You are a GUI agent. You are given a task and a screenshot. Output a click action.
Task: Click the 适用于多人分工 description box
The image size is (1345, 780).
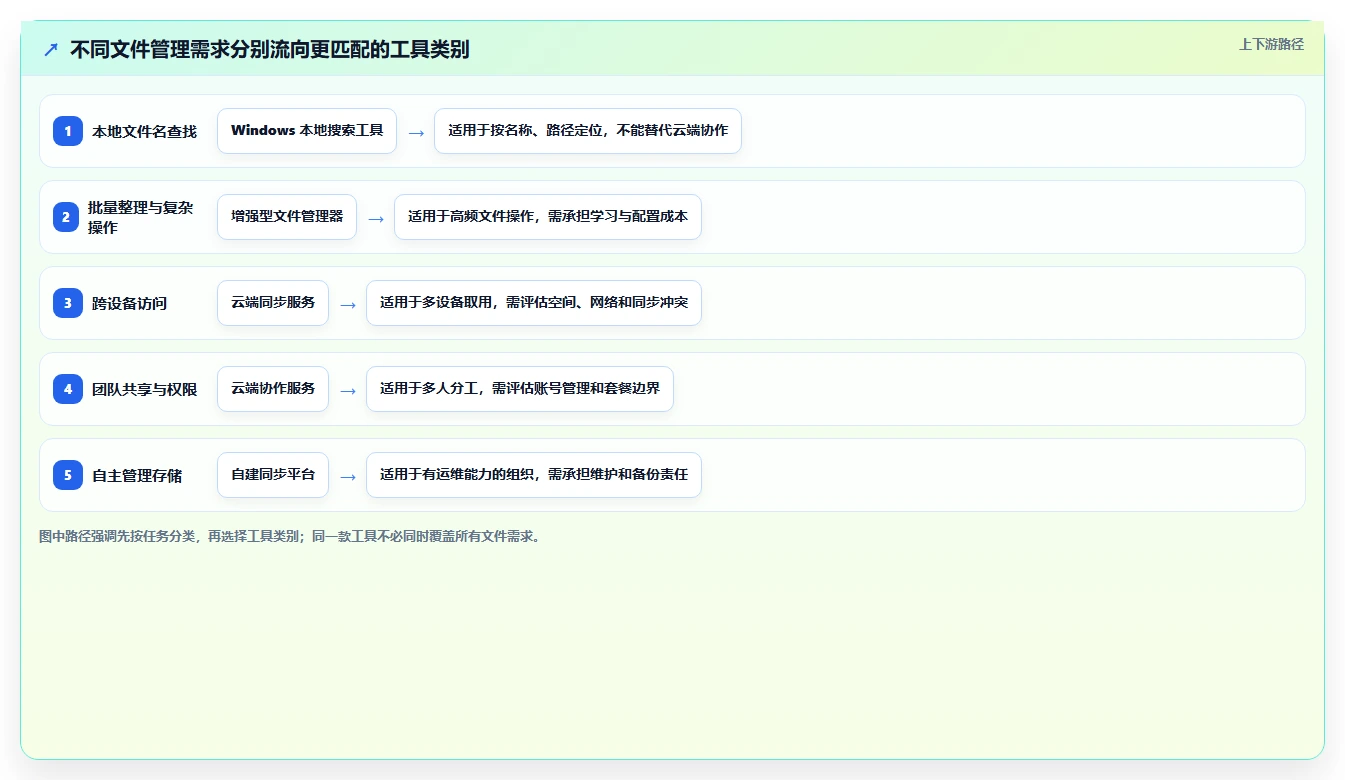[520, 389]
